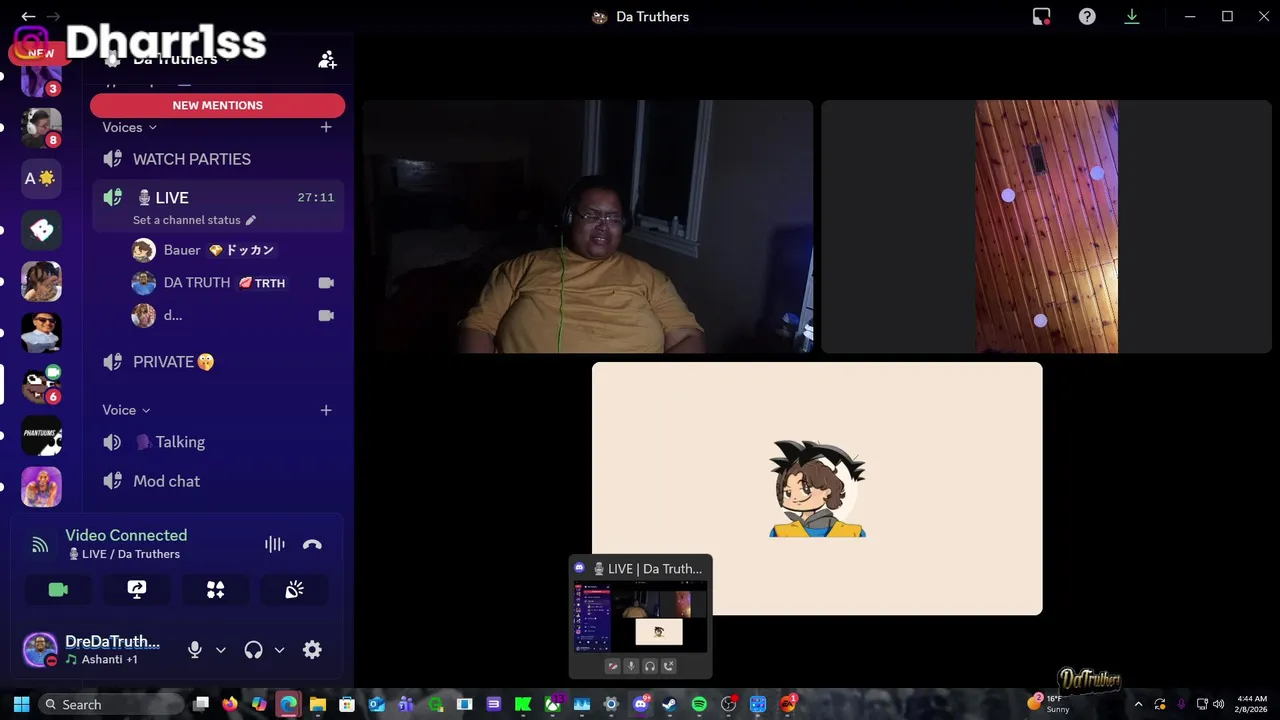The image size is (1280, 720).
Task: Join the Talking voice channel
Action: 217,442
